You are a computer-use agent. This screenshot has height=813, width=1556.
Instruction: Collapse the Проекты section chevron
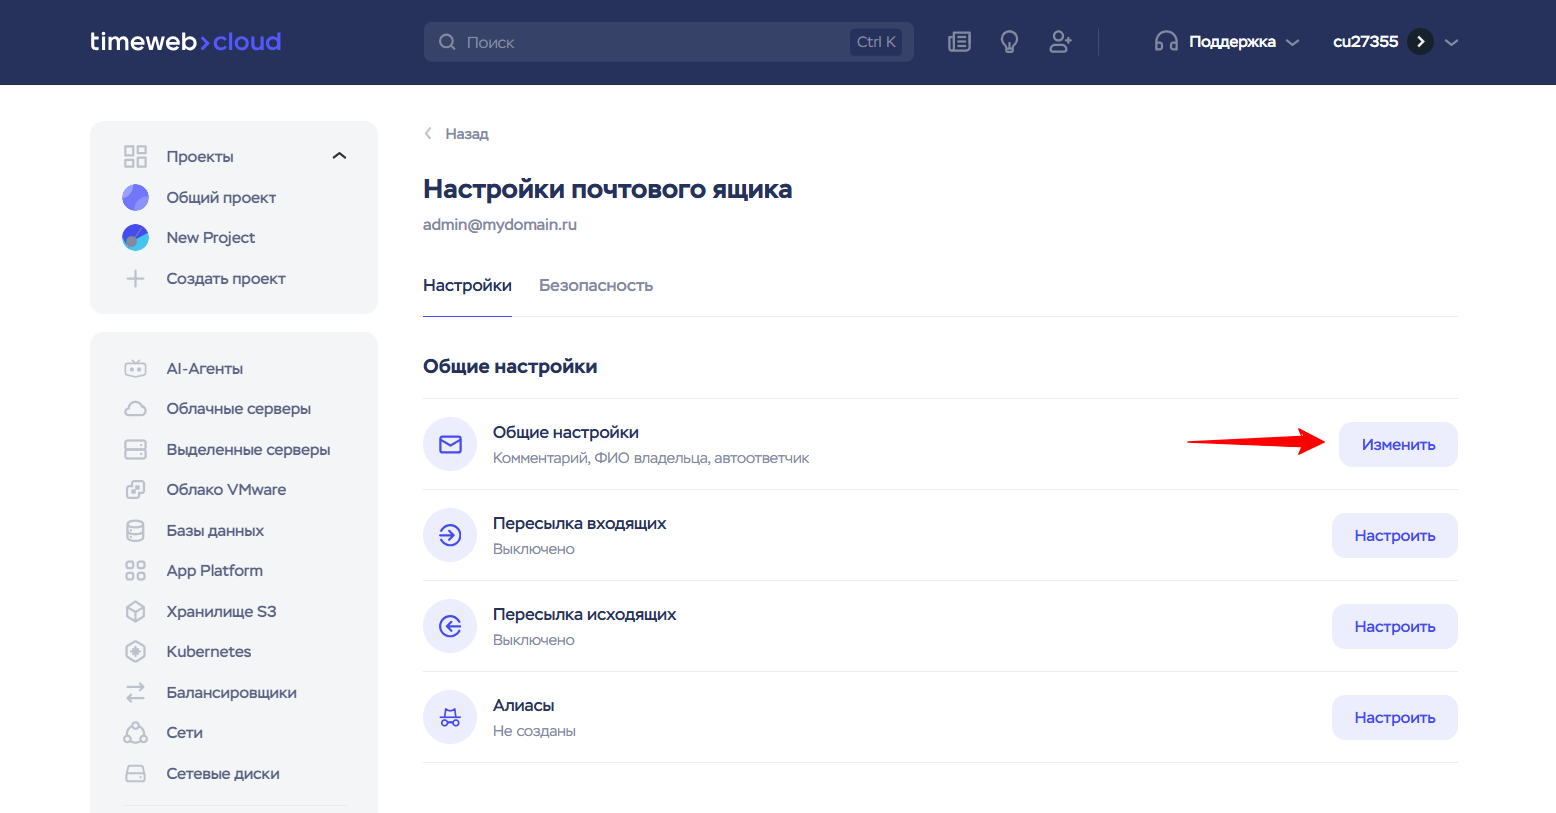tap(339, 156)
